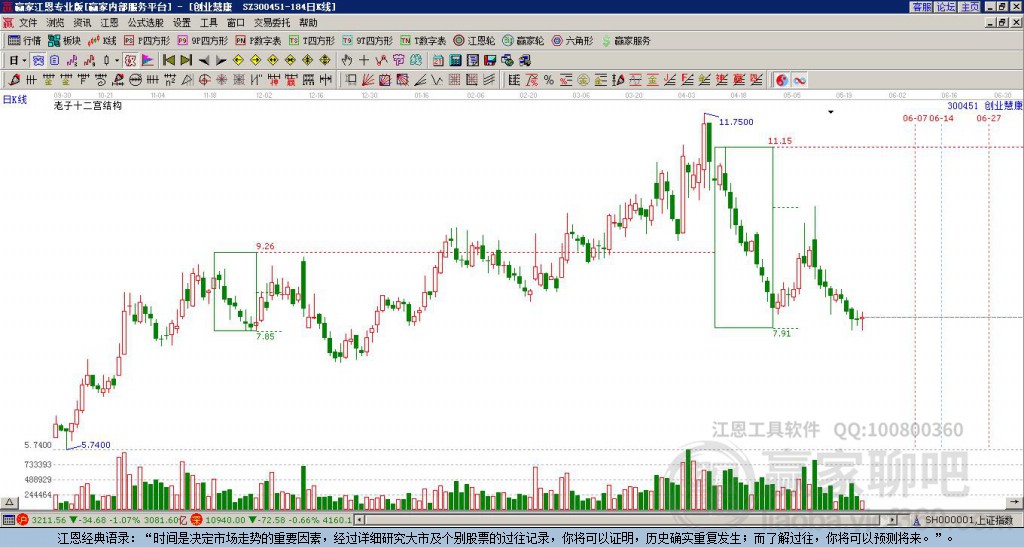This screenshot has height=548, width=1024.
Task: Open the calendar icon tool
Action: (x=438, y=61)
